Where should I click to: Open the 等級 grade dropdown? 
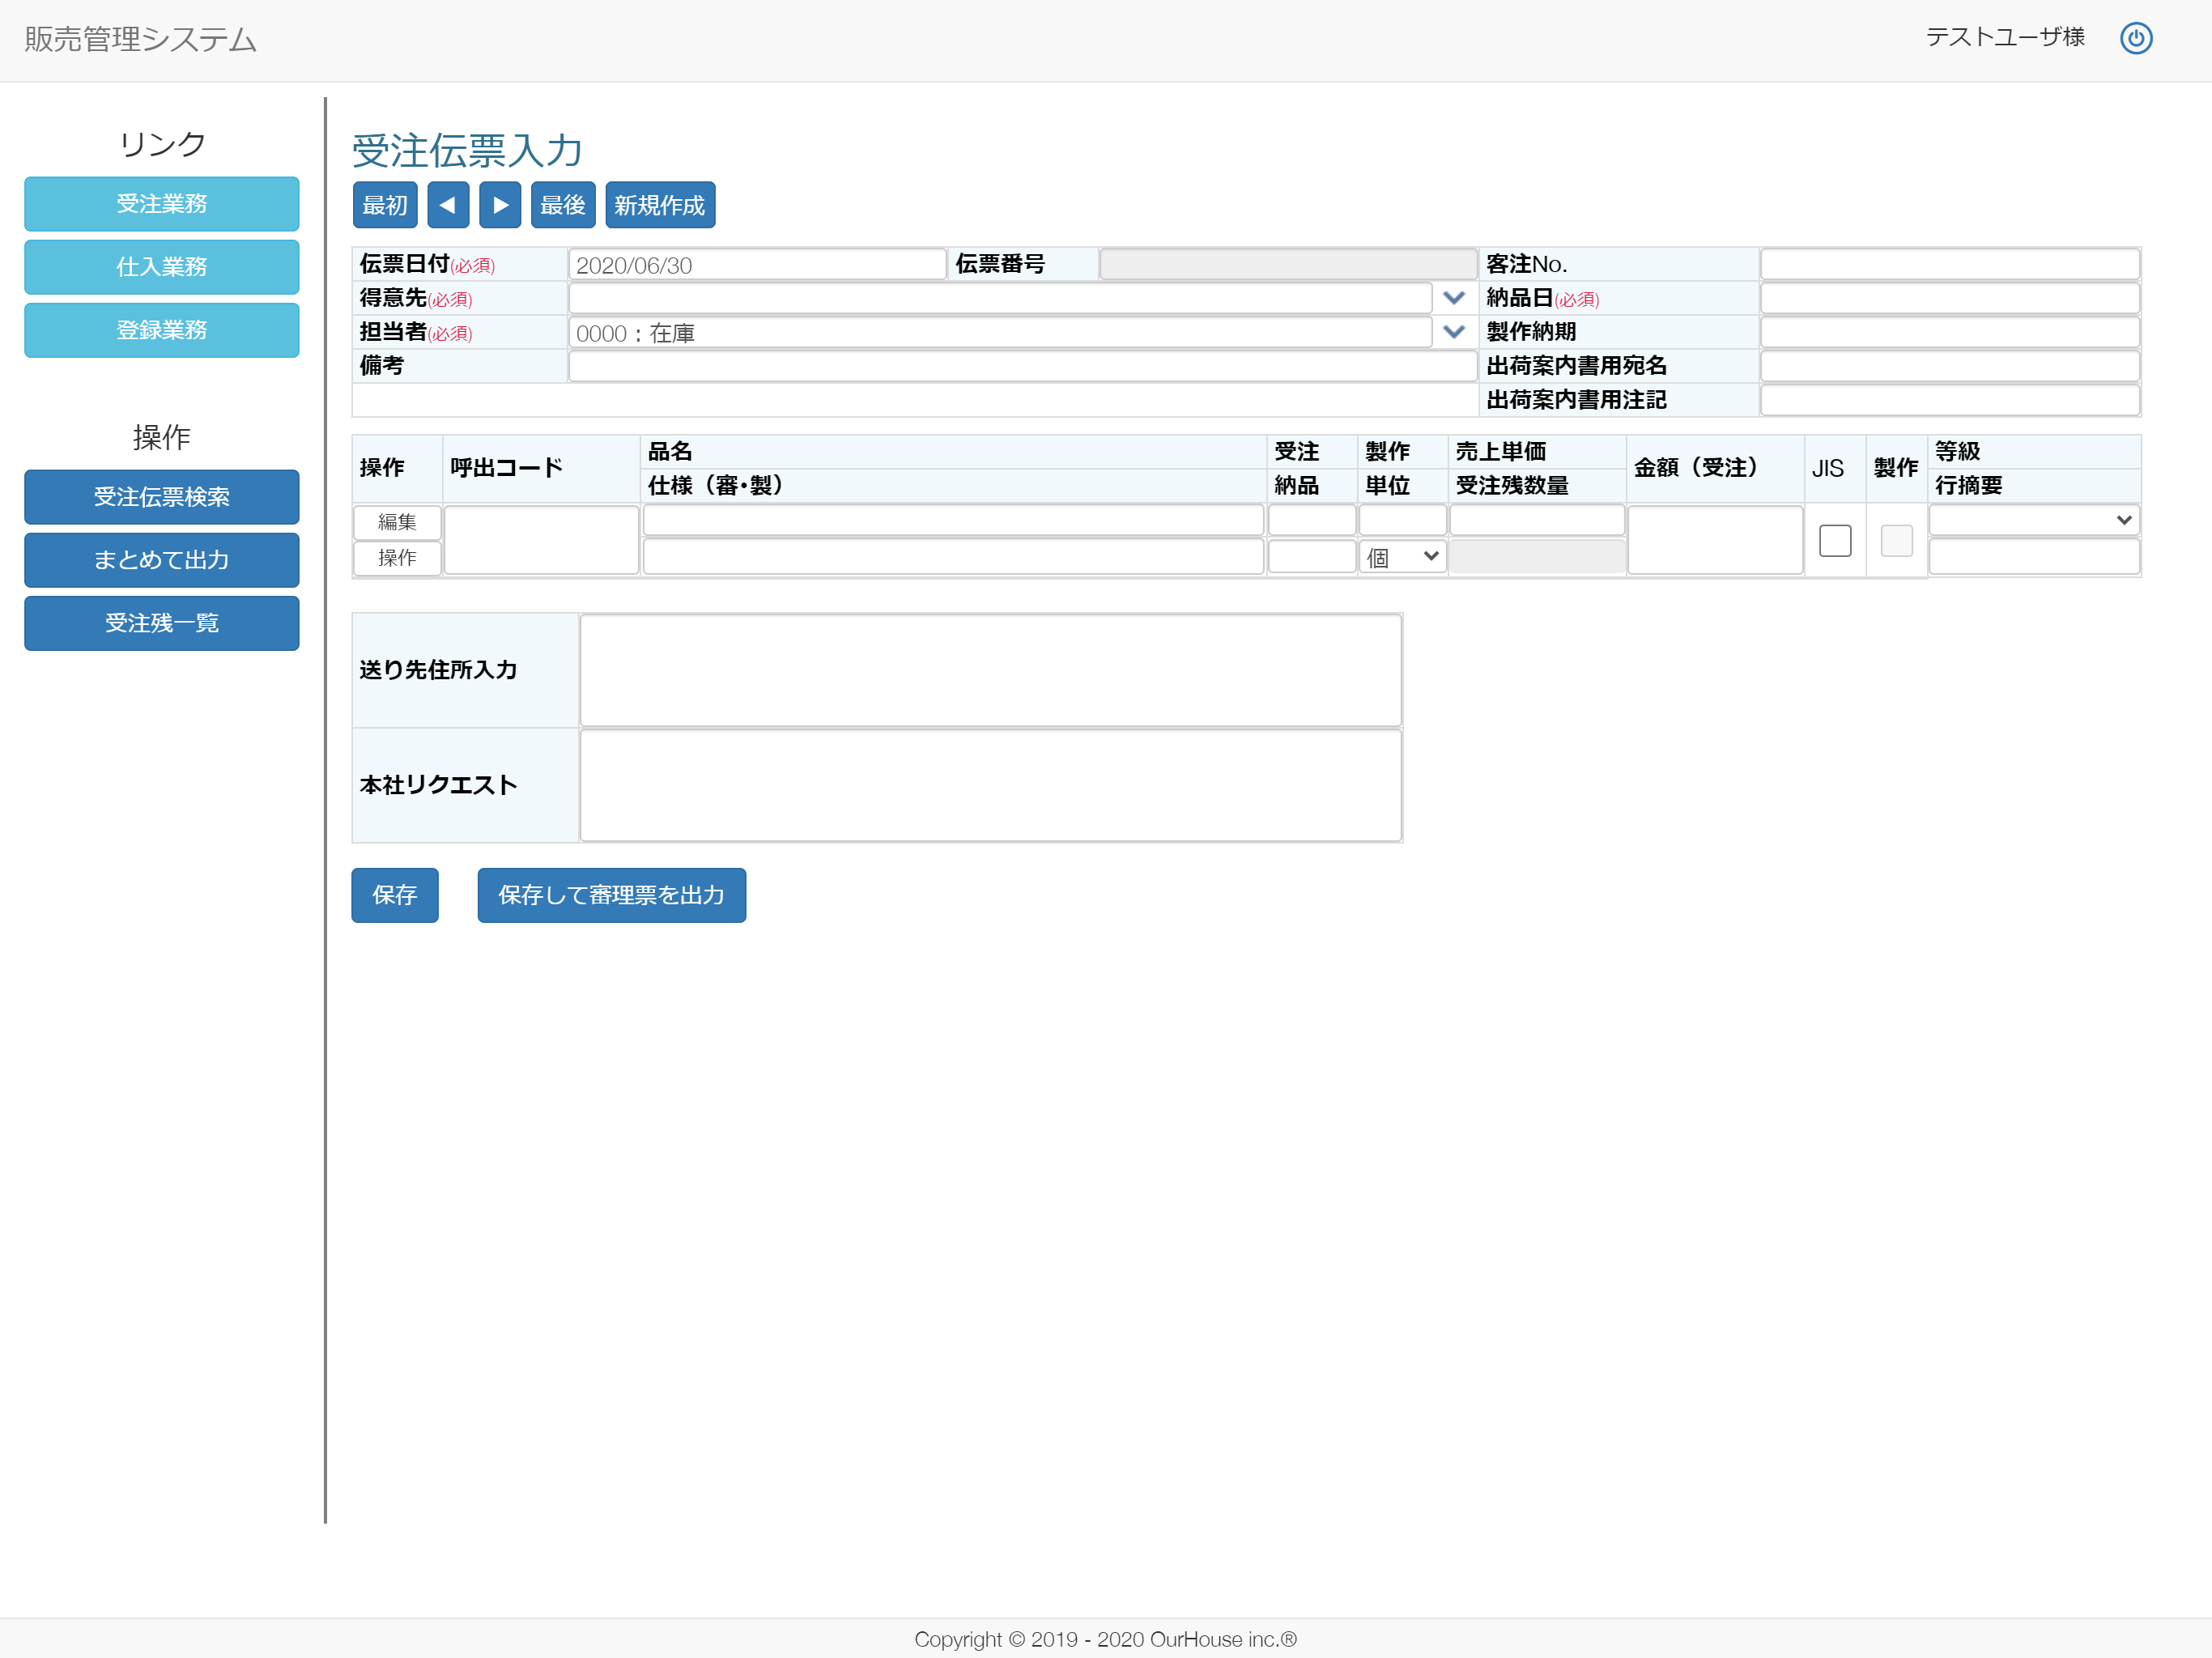2033,520
